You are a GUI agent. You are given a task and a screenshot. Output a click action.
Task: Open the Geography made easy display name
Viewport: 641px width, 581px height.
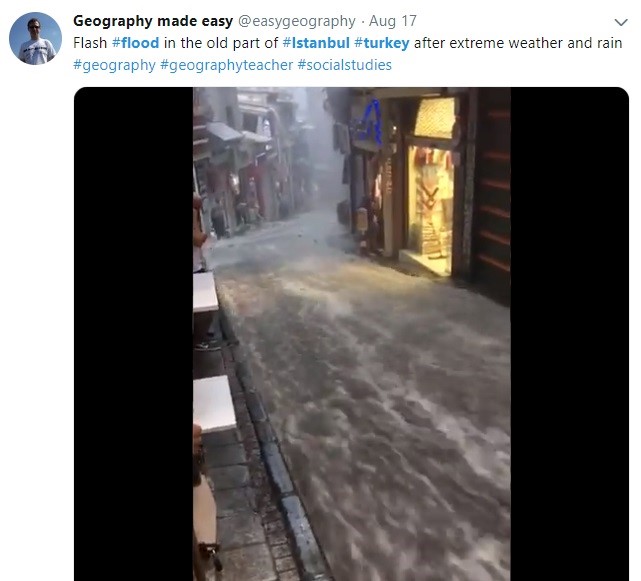(153, 21)
